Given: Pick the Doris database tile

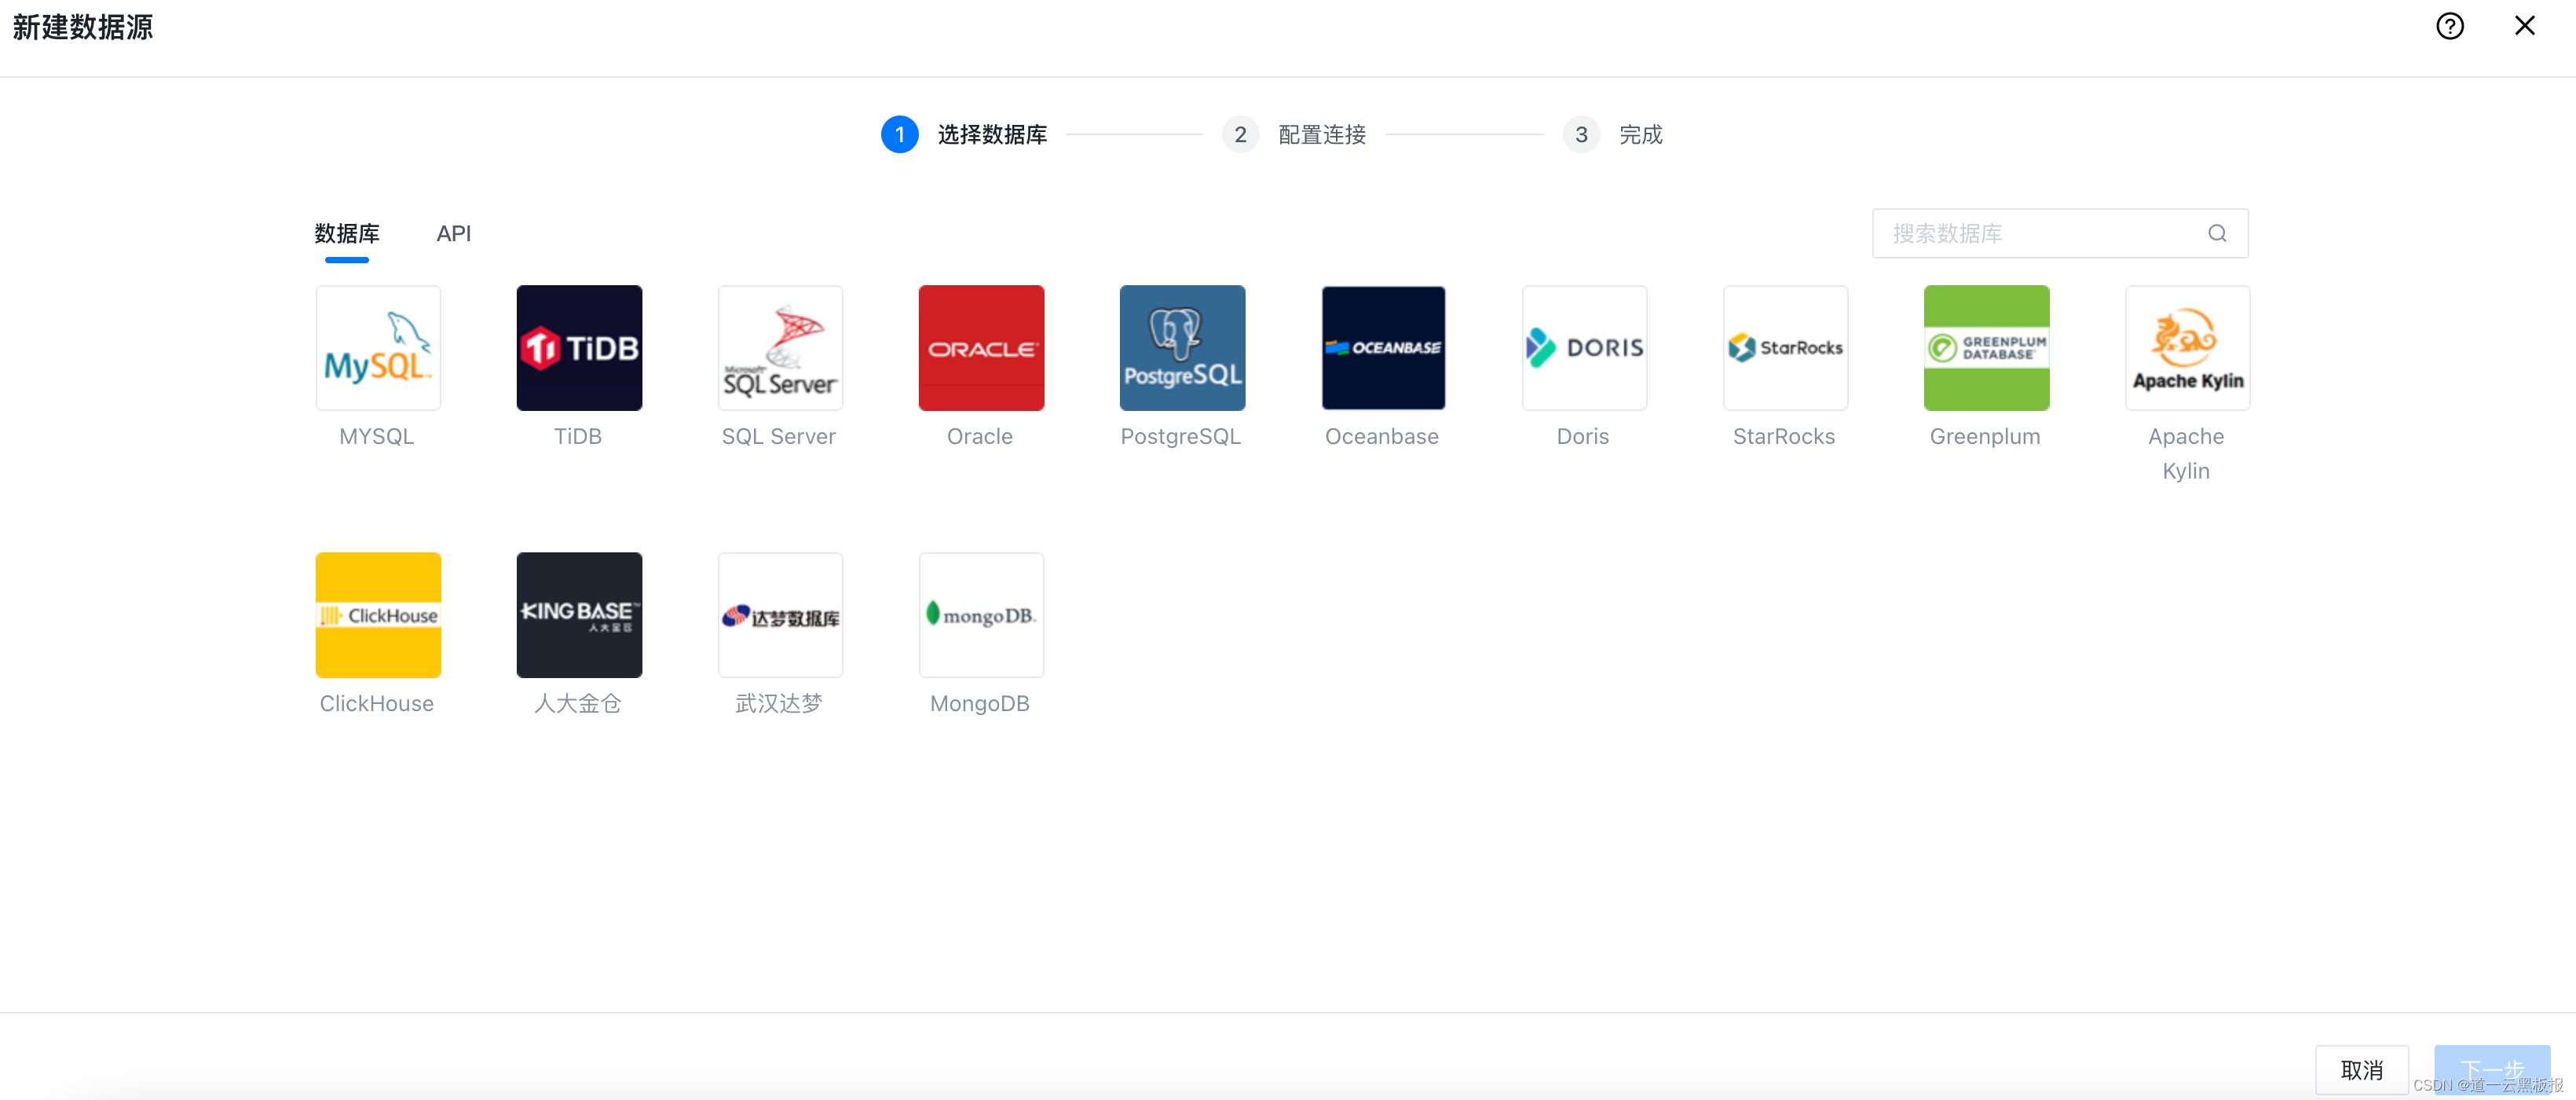Looking at the screenshot, I should coord(1584,348).
